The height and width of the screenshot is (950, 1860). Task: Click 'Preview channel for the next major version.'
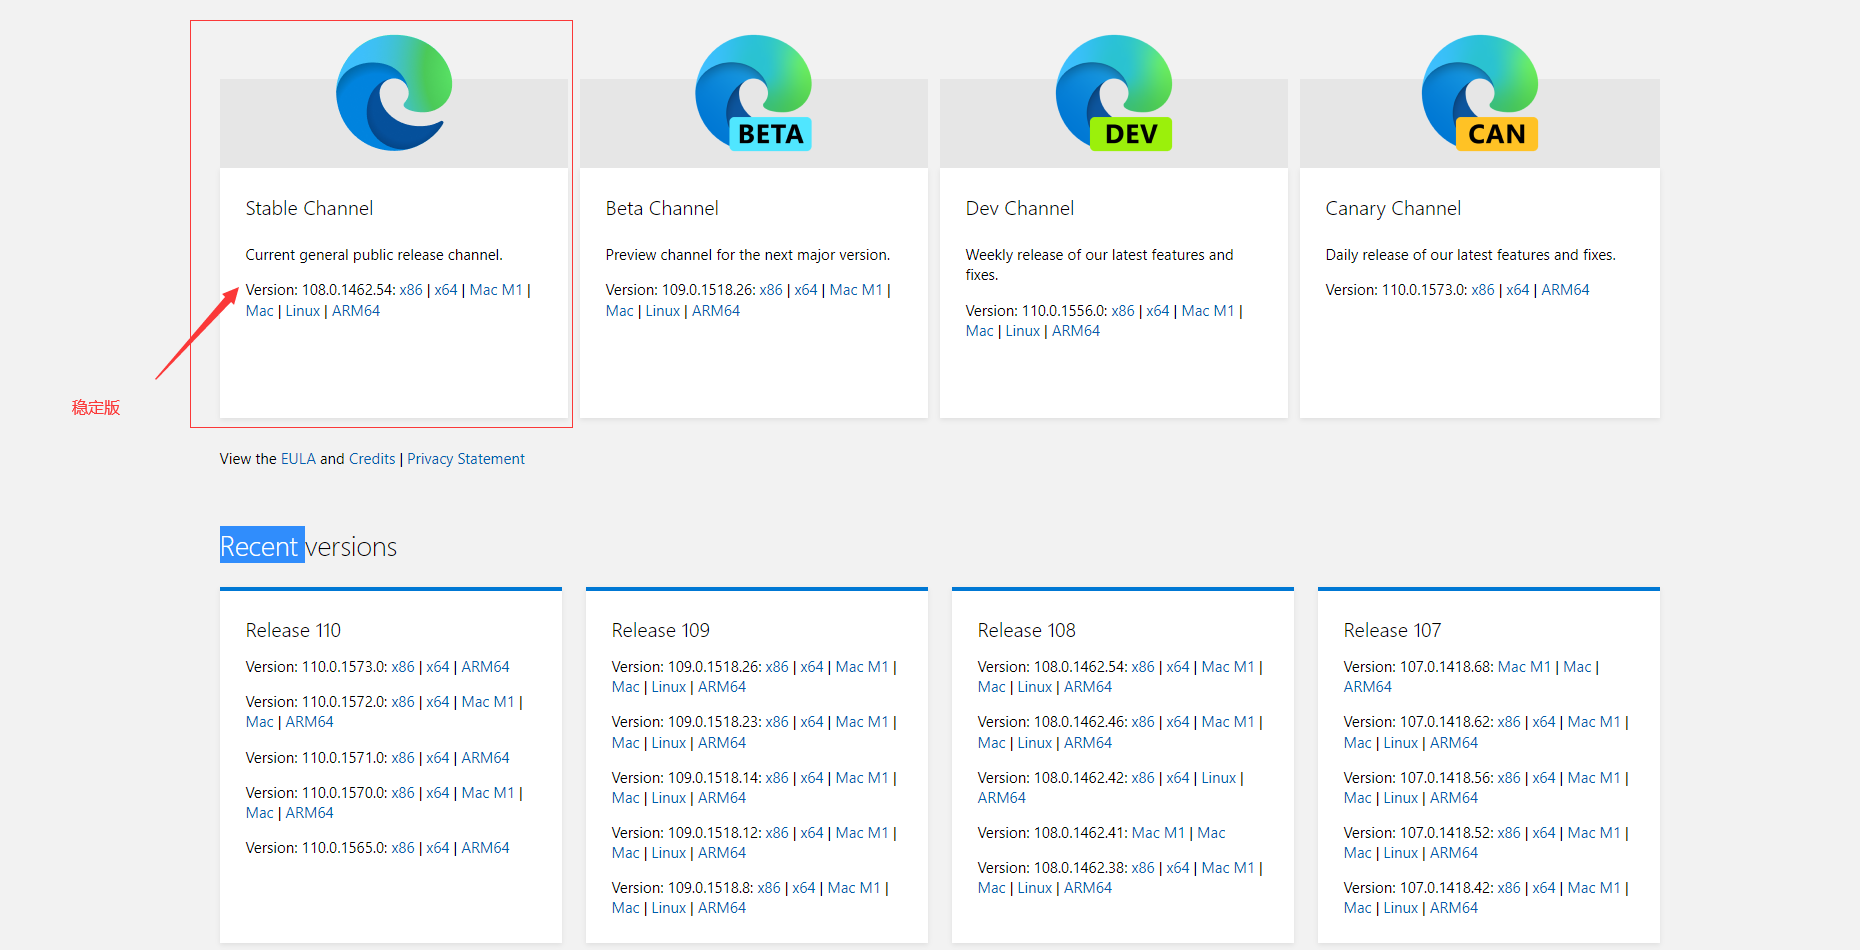(x=747, y=255)
